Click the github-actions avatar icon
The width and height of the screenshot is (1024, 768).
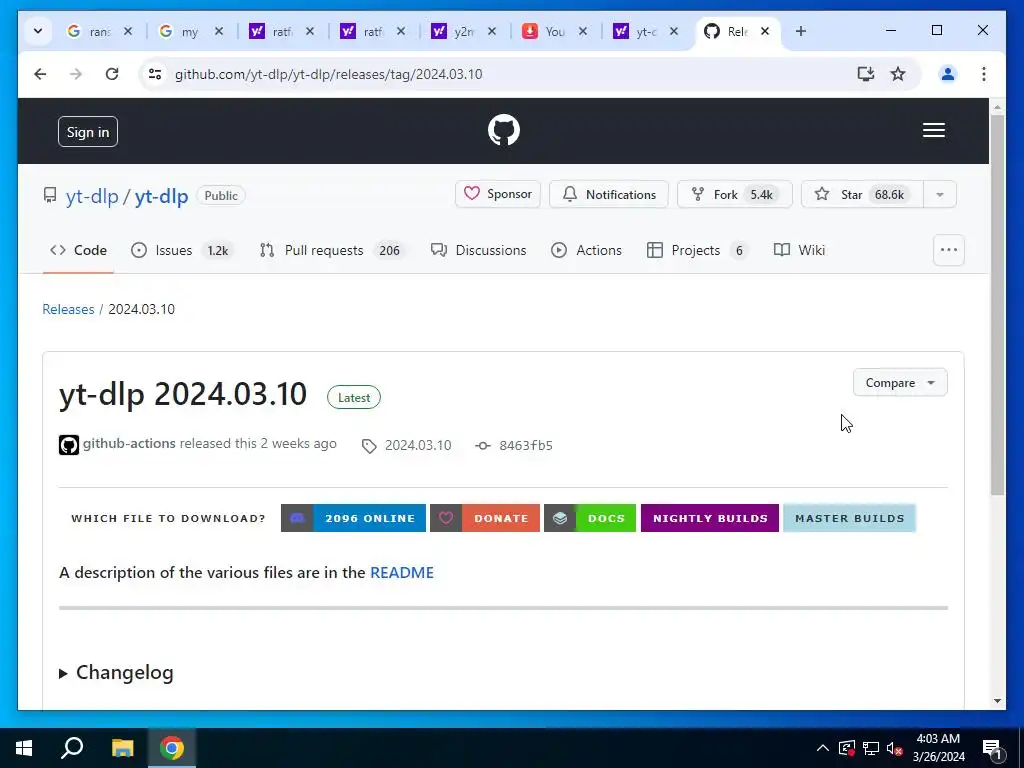(x=69, y=445)
